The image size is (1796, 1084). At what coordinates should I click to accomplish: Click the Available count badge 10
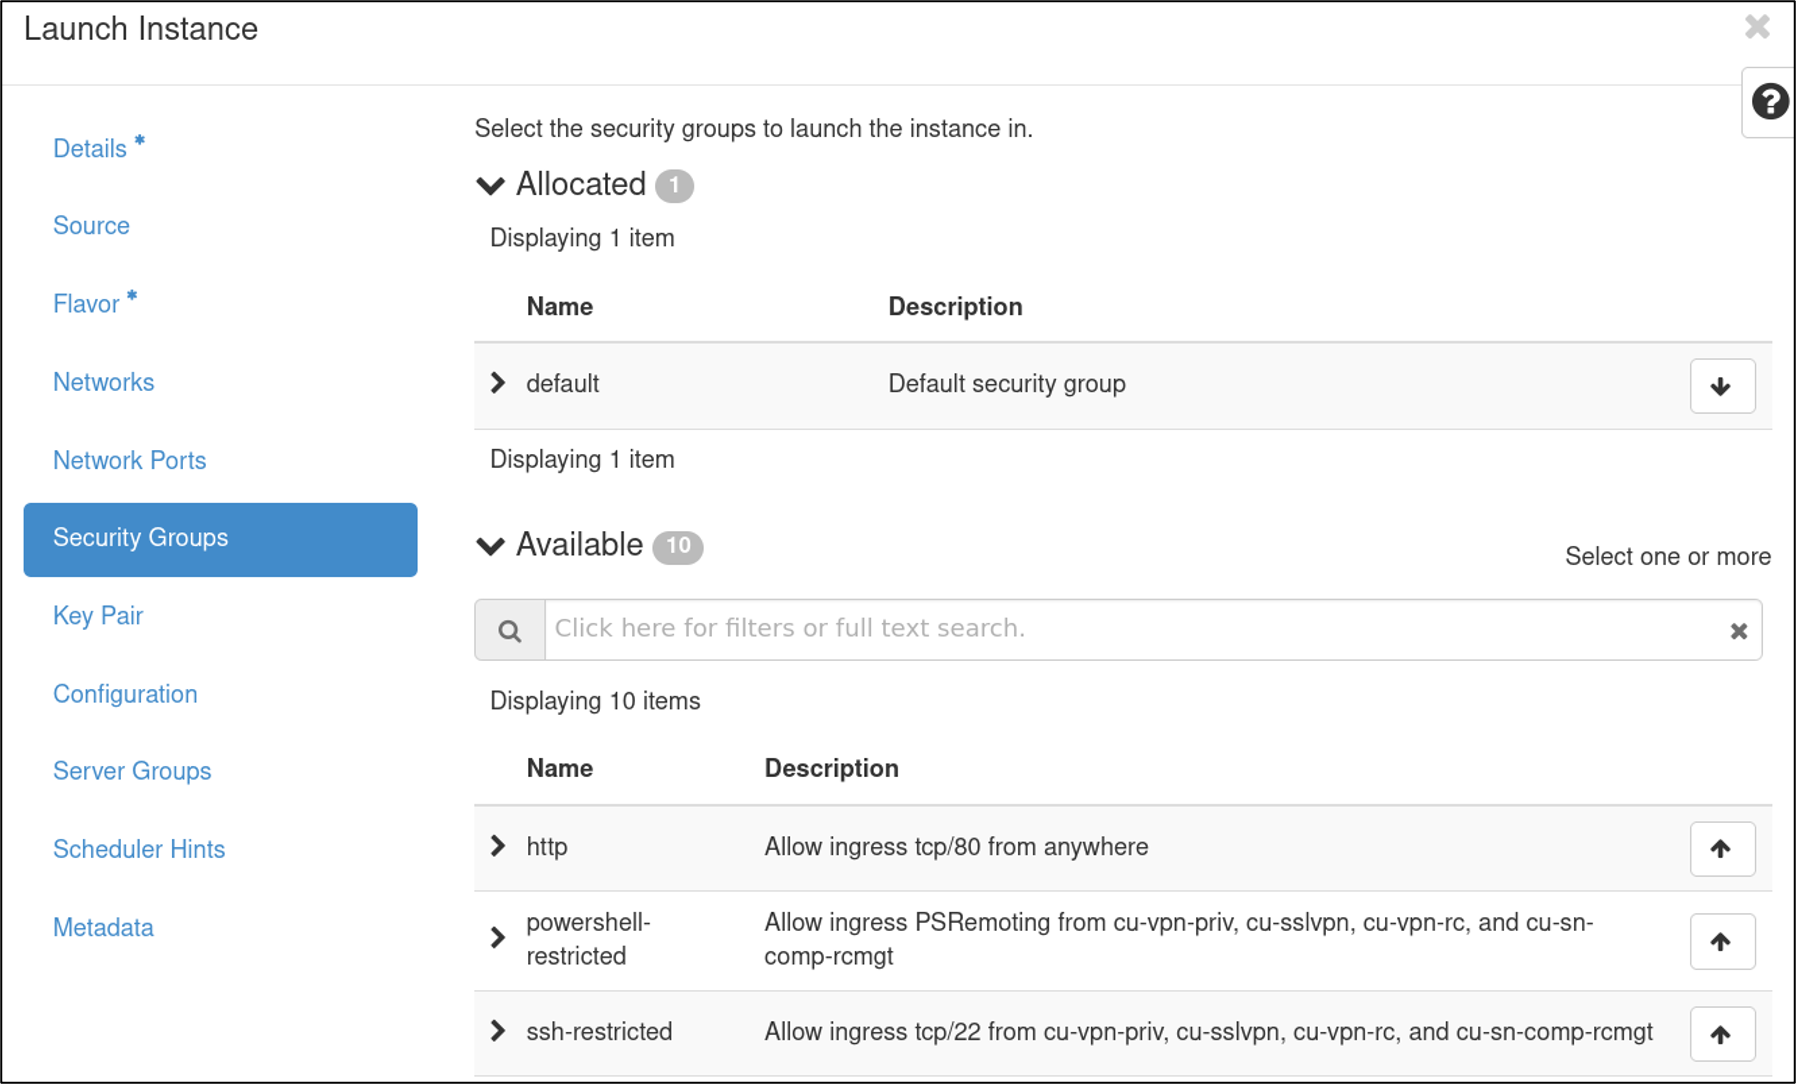678,546
